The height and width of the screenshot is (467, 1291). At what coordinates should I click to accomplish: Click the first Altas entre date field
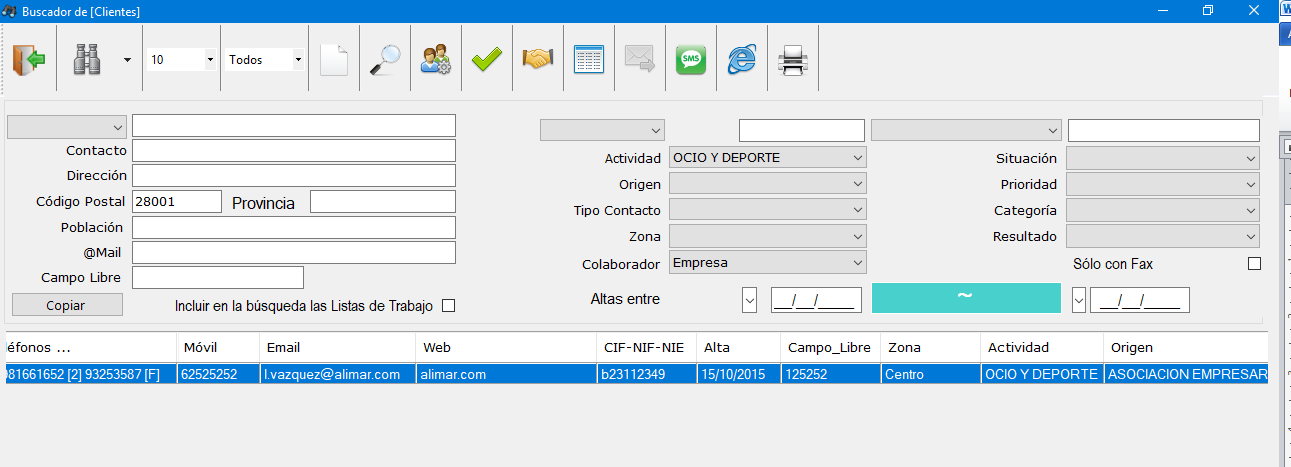coord(817,299)
